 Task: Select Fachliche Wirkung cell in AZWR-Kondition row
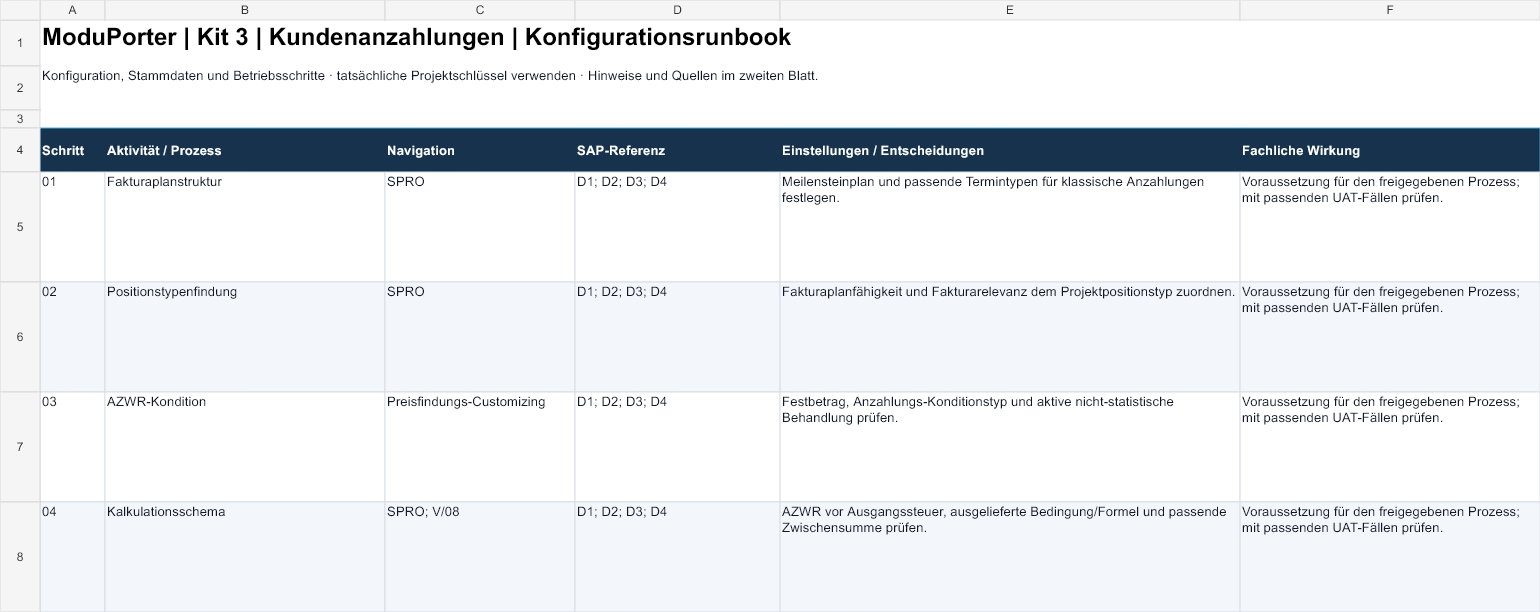1390,447
